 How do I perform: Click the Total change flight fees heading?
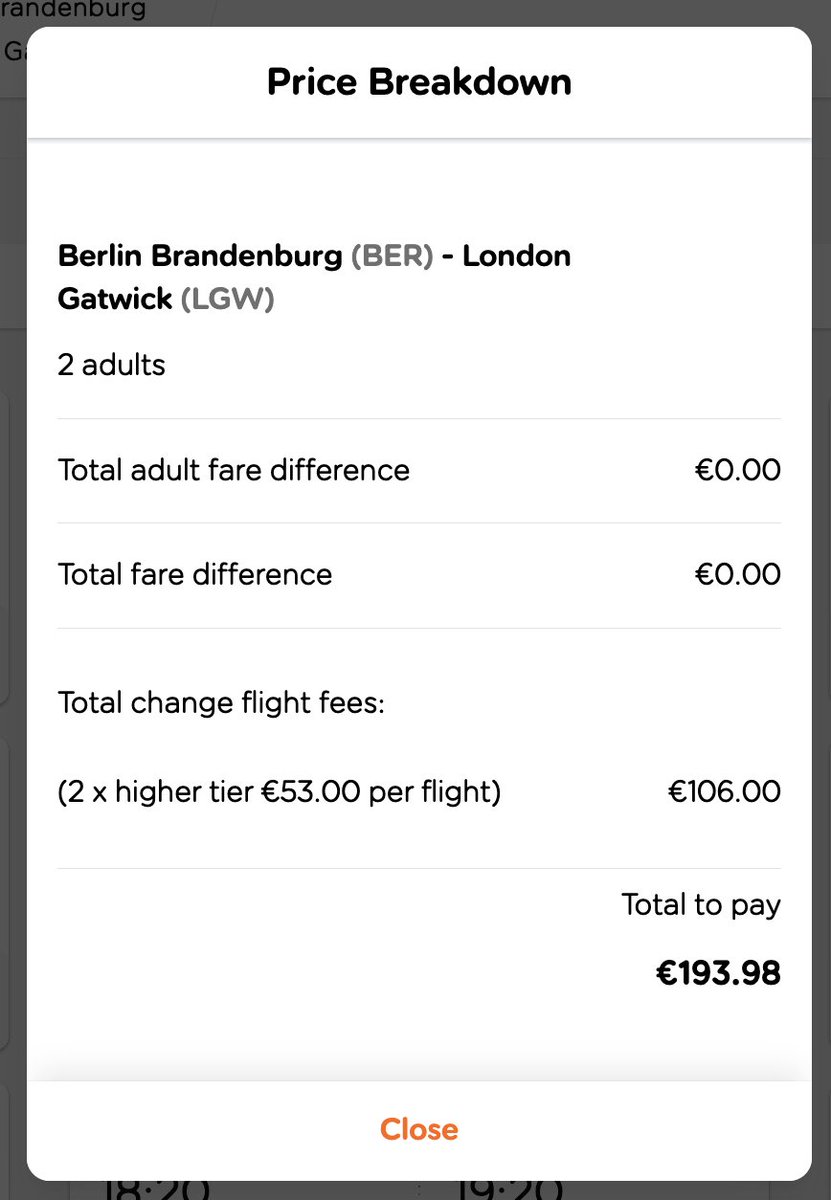click(x=221, y=703)
